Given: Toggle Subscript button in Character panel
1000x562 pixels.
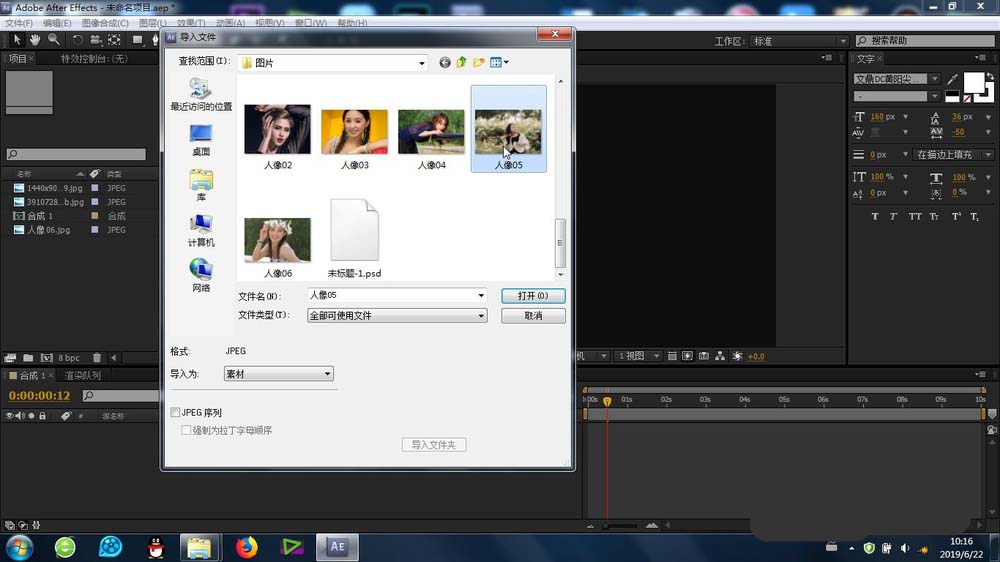Looking at the screenshot, I should [x=974, y=217].
